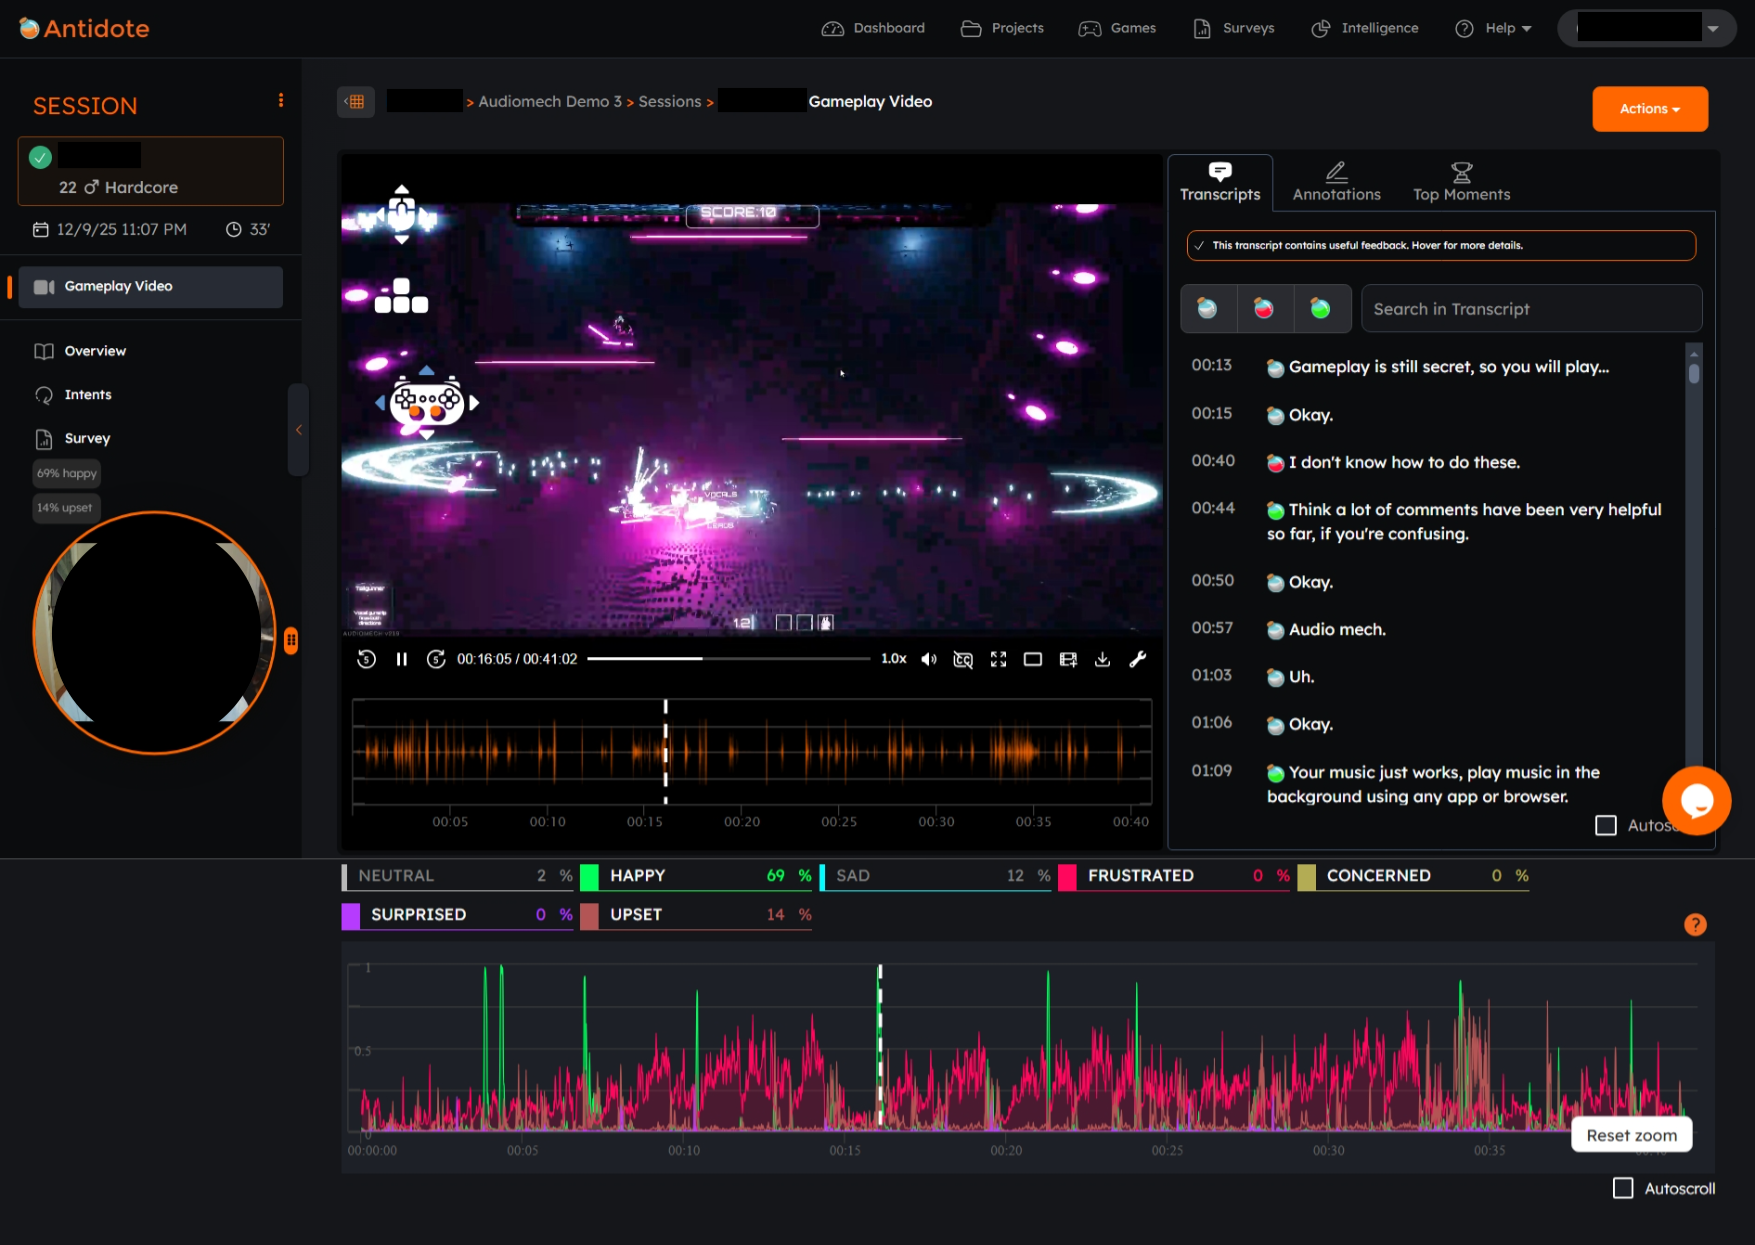Expand the Help menu
The height and width of the screenshot is (1245, 1755).
tap(1493, 28)
